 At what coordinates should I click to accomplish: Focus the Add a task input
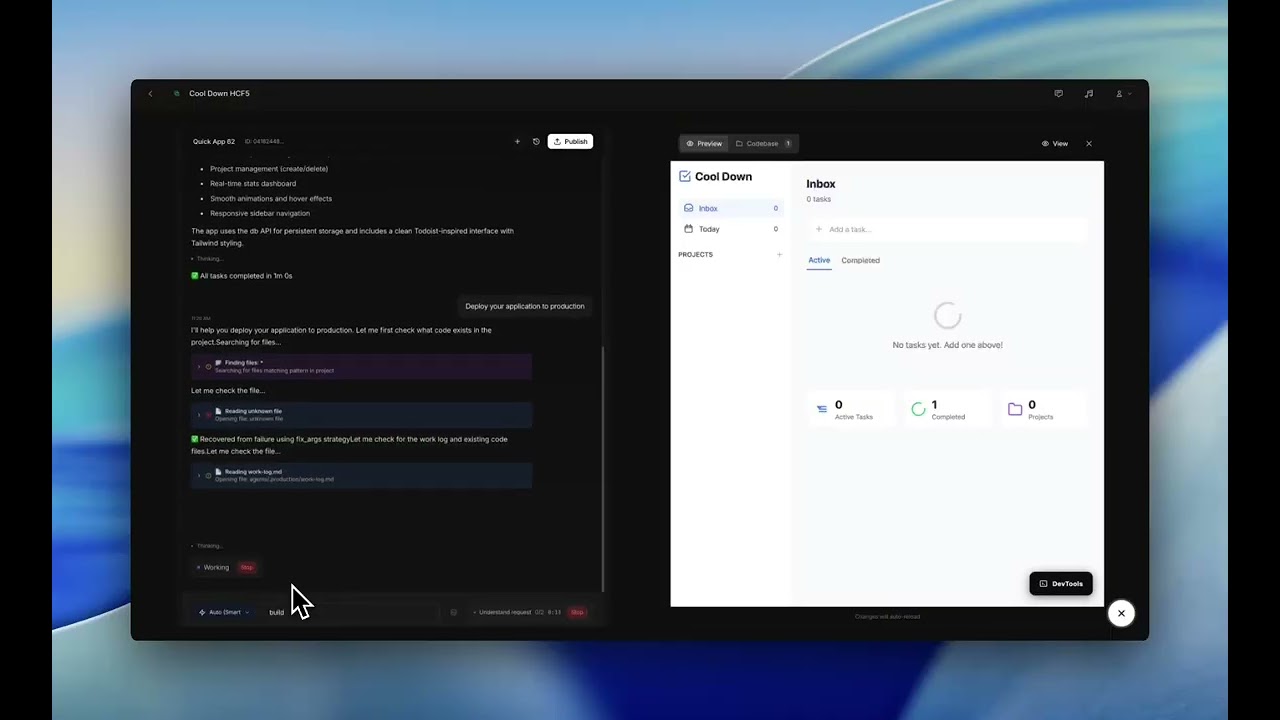click(947, 229)
